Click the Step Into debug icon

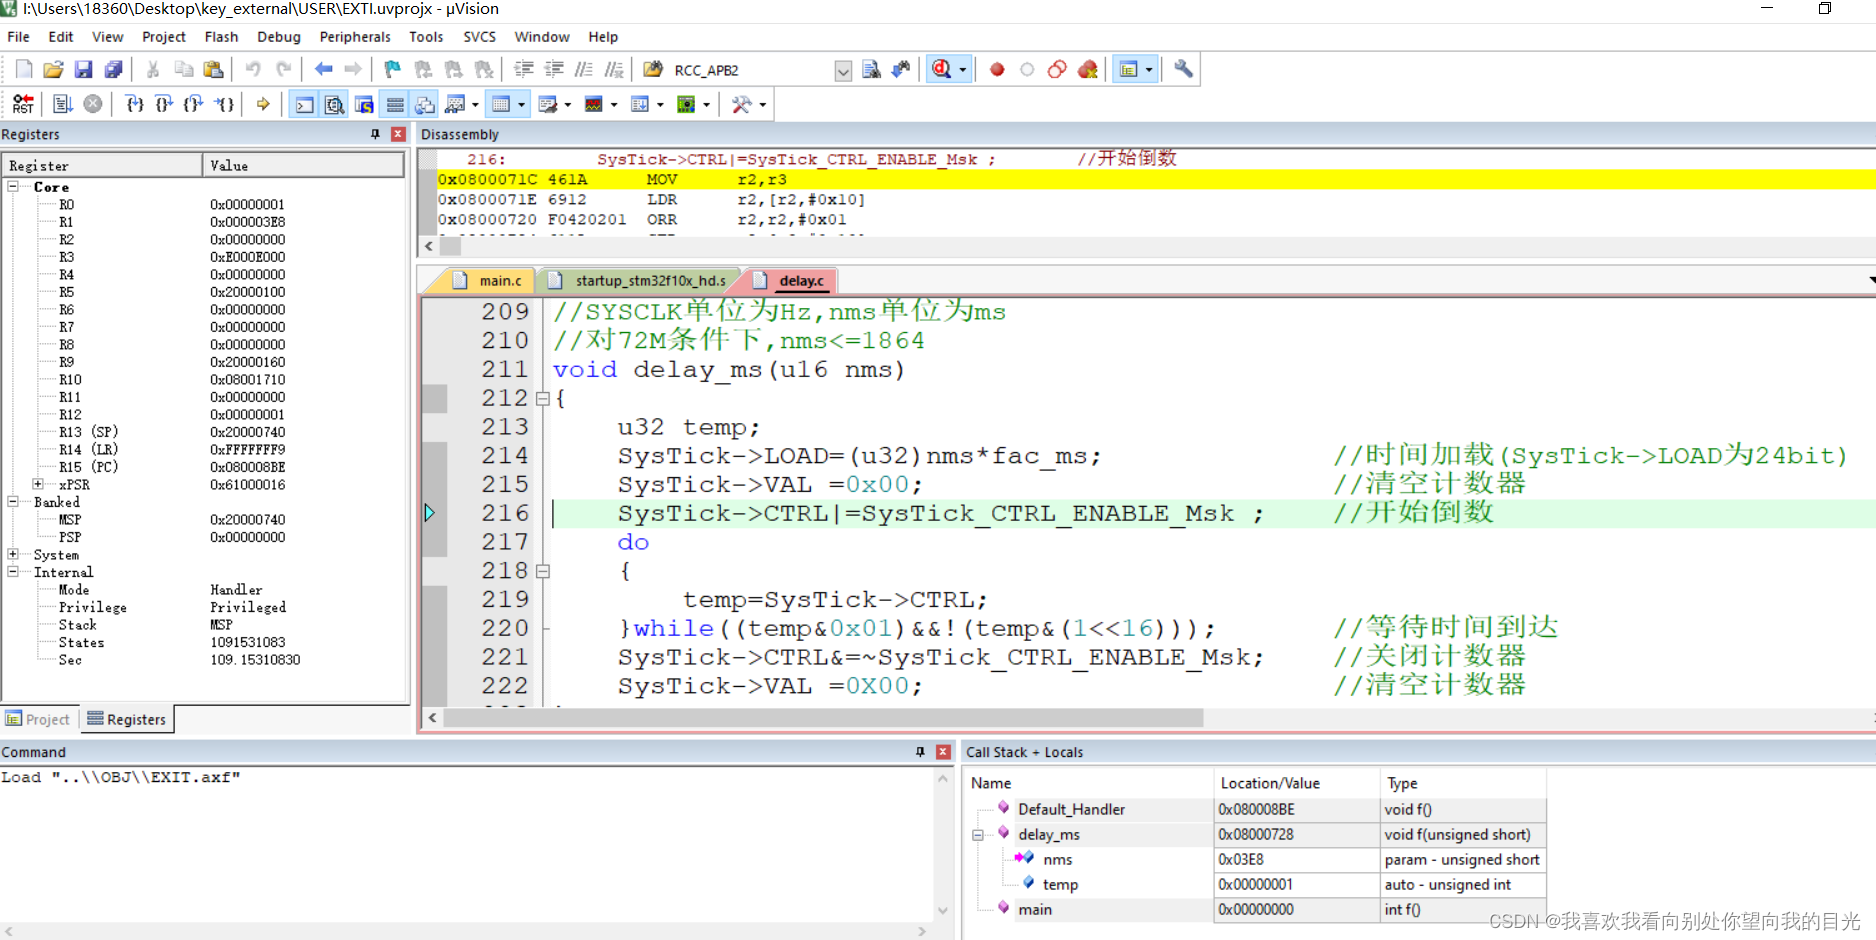[135, 103]
